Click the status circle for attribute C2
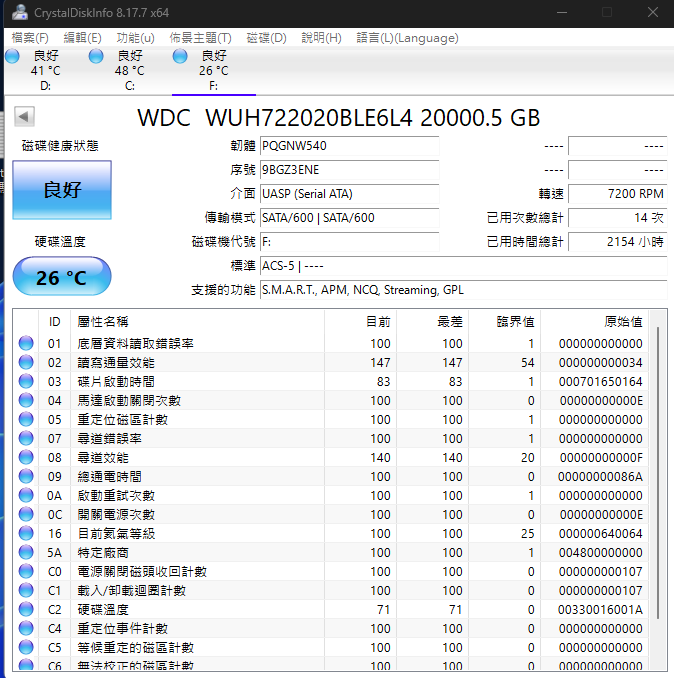This screenshot has height=678, width=674. point(26,609)
